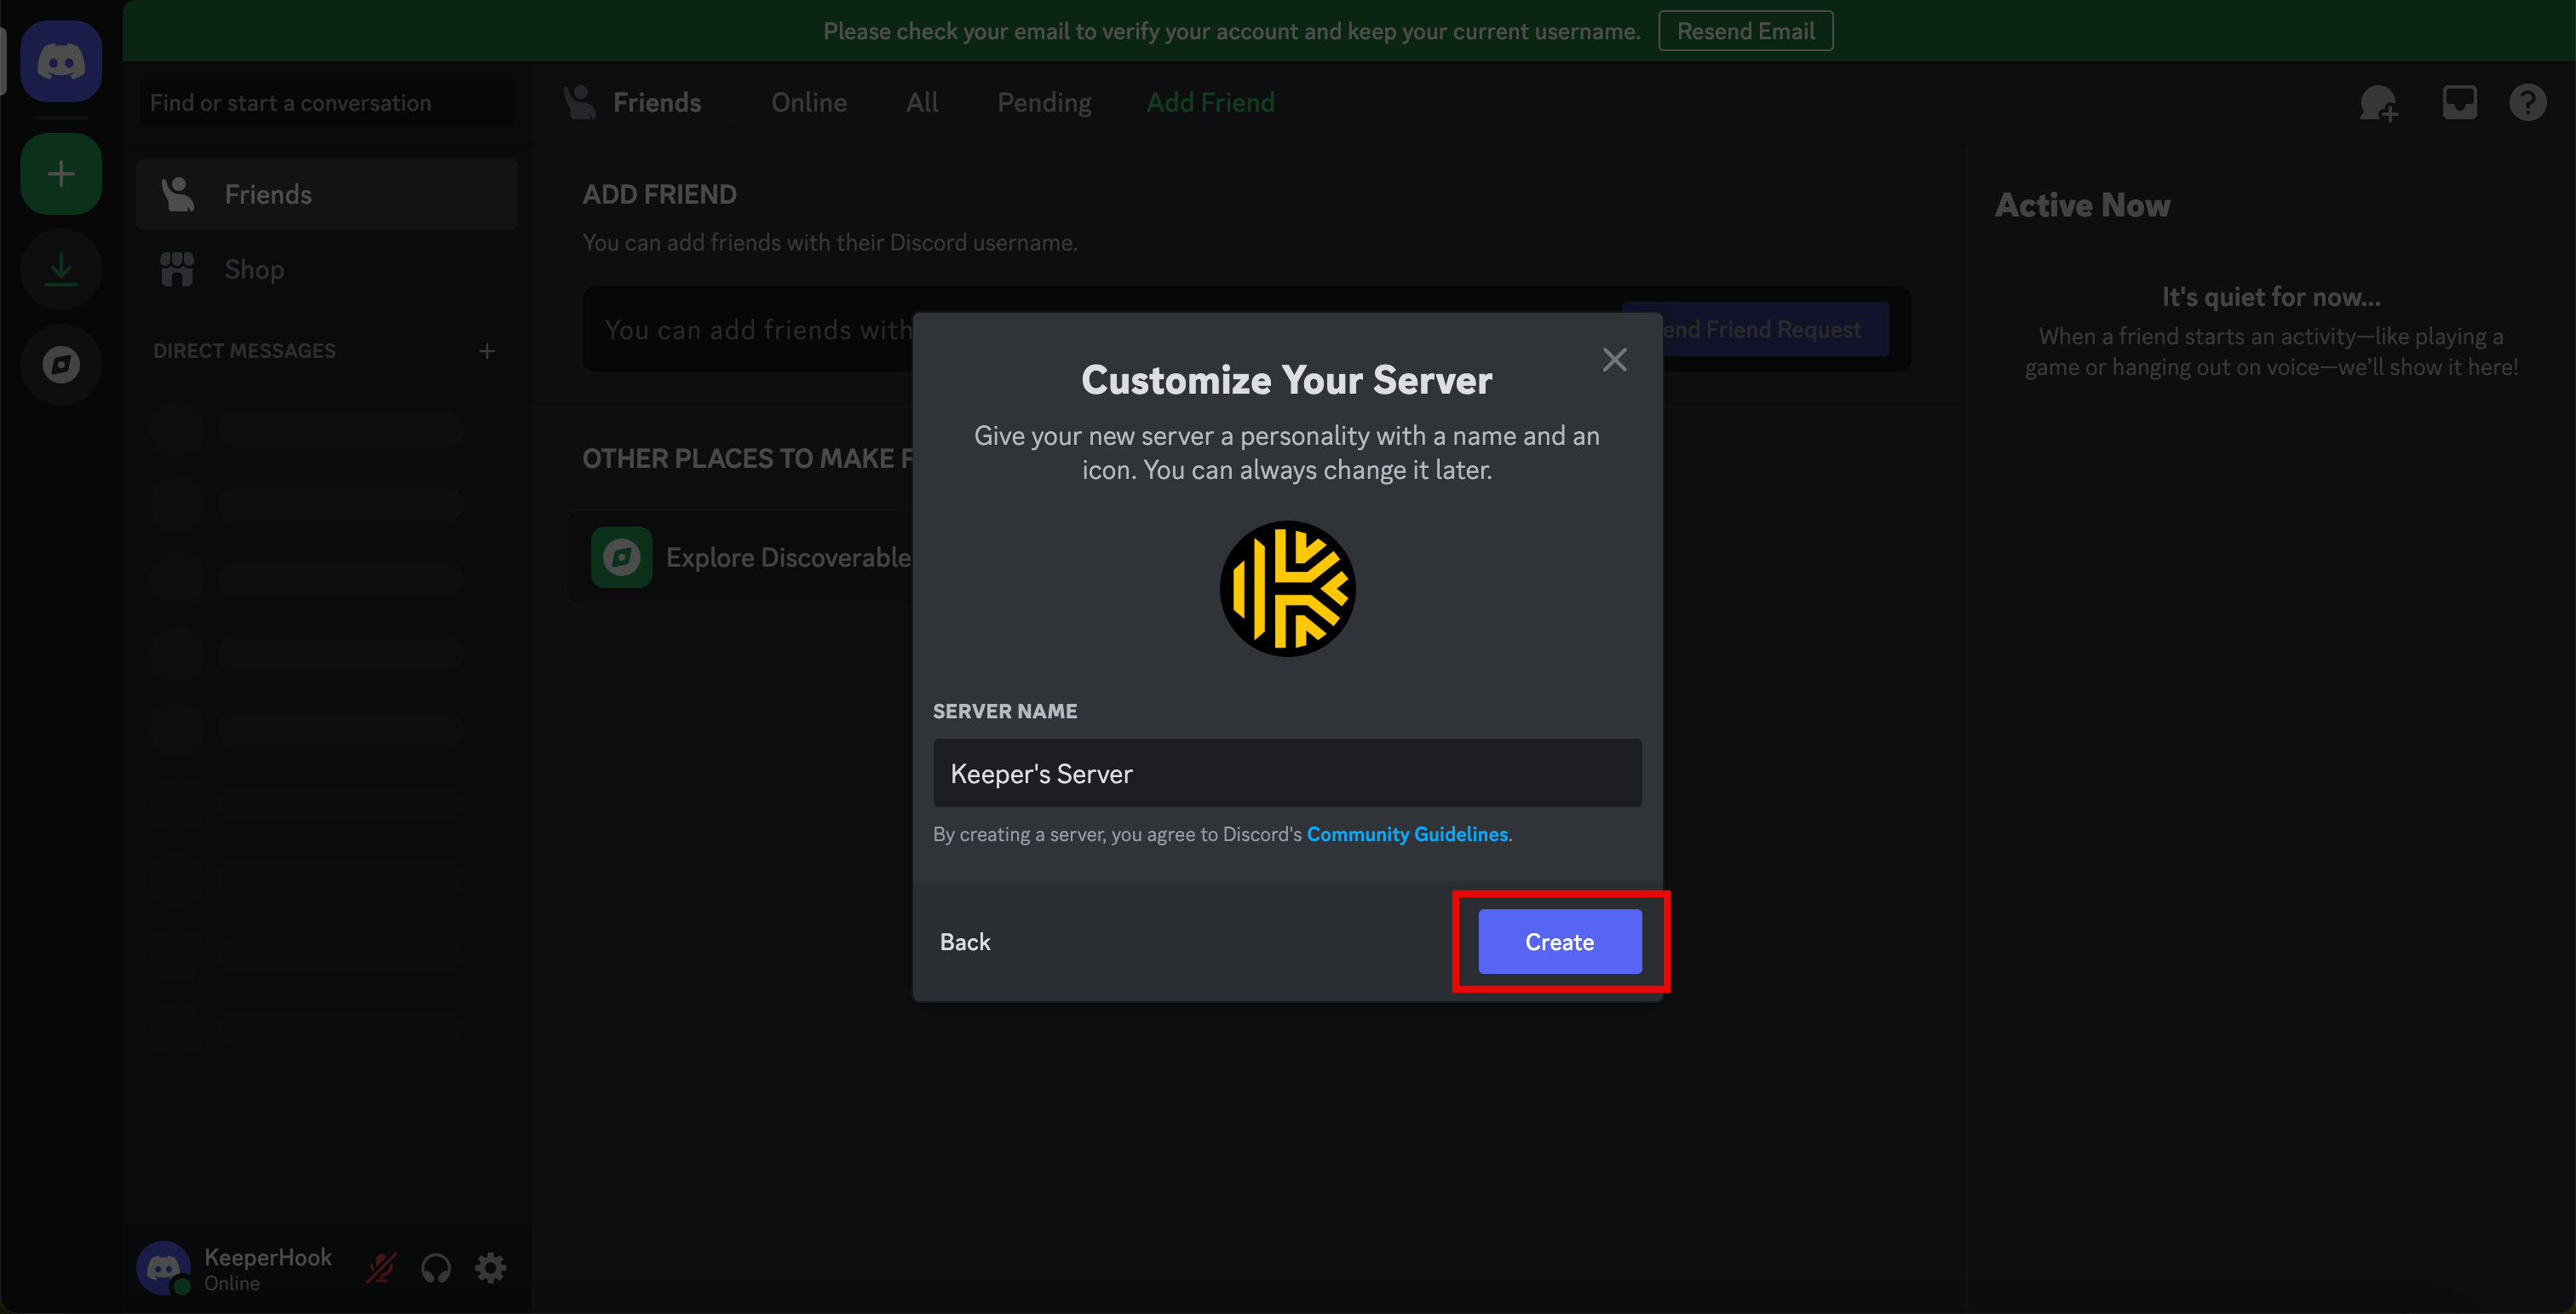Open the Community Guidelines link
Viewport: 2576px width, 1314px height.
click(1407, 834)
